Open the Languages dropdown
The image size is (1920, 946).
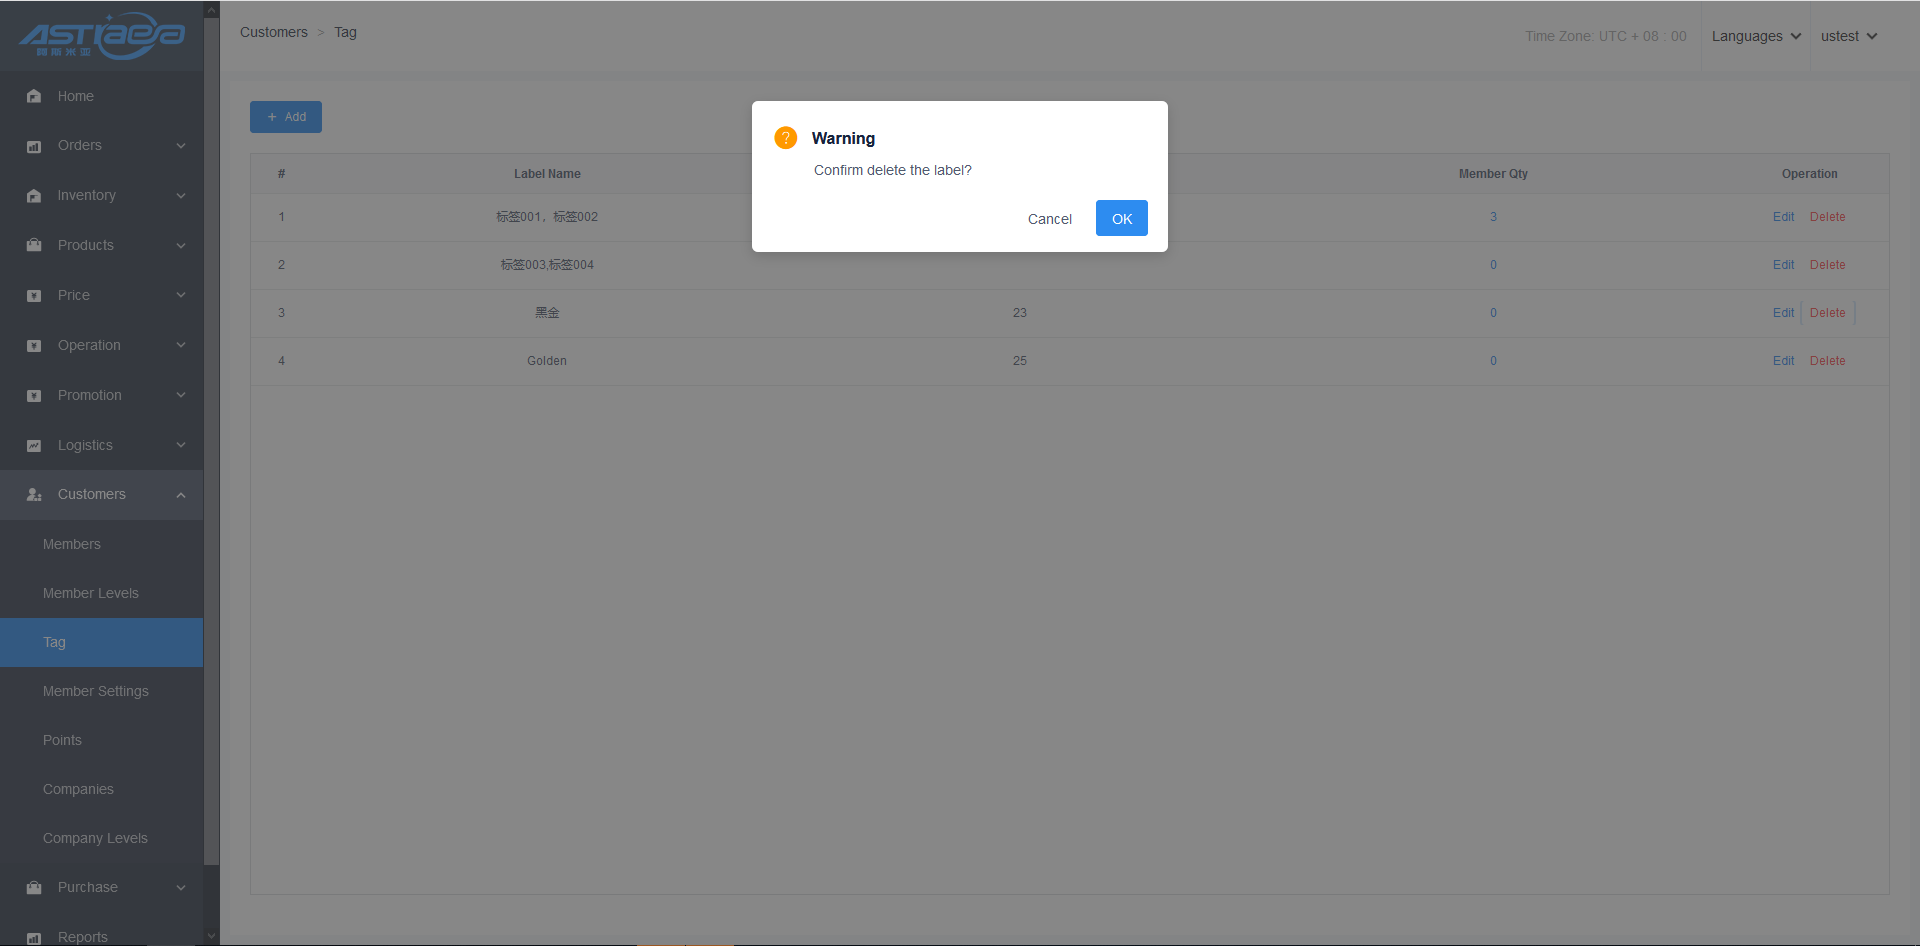(x=1755, y=36)
